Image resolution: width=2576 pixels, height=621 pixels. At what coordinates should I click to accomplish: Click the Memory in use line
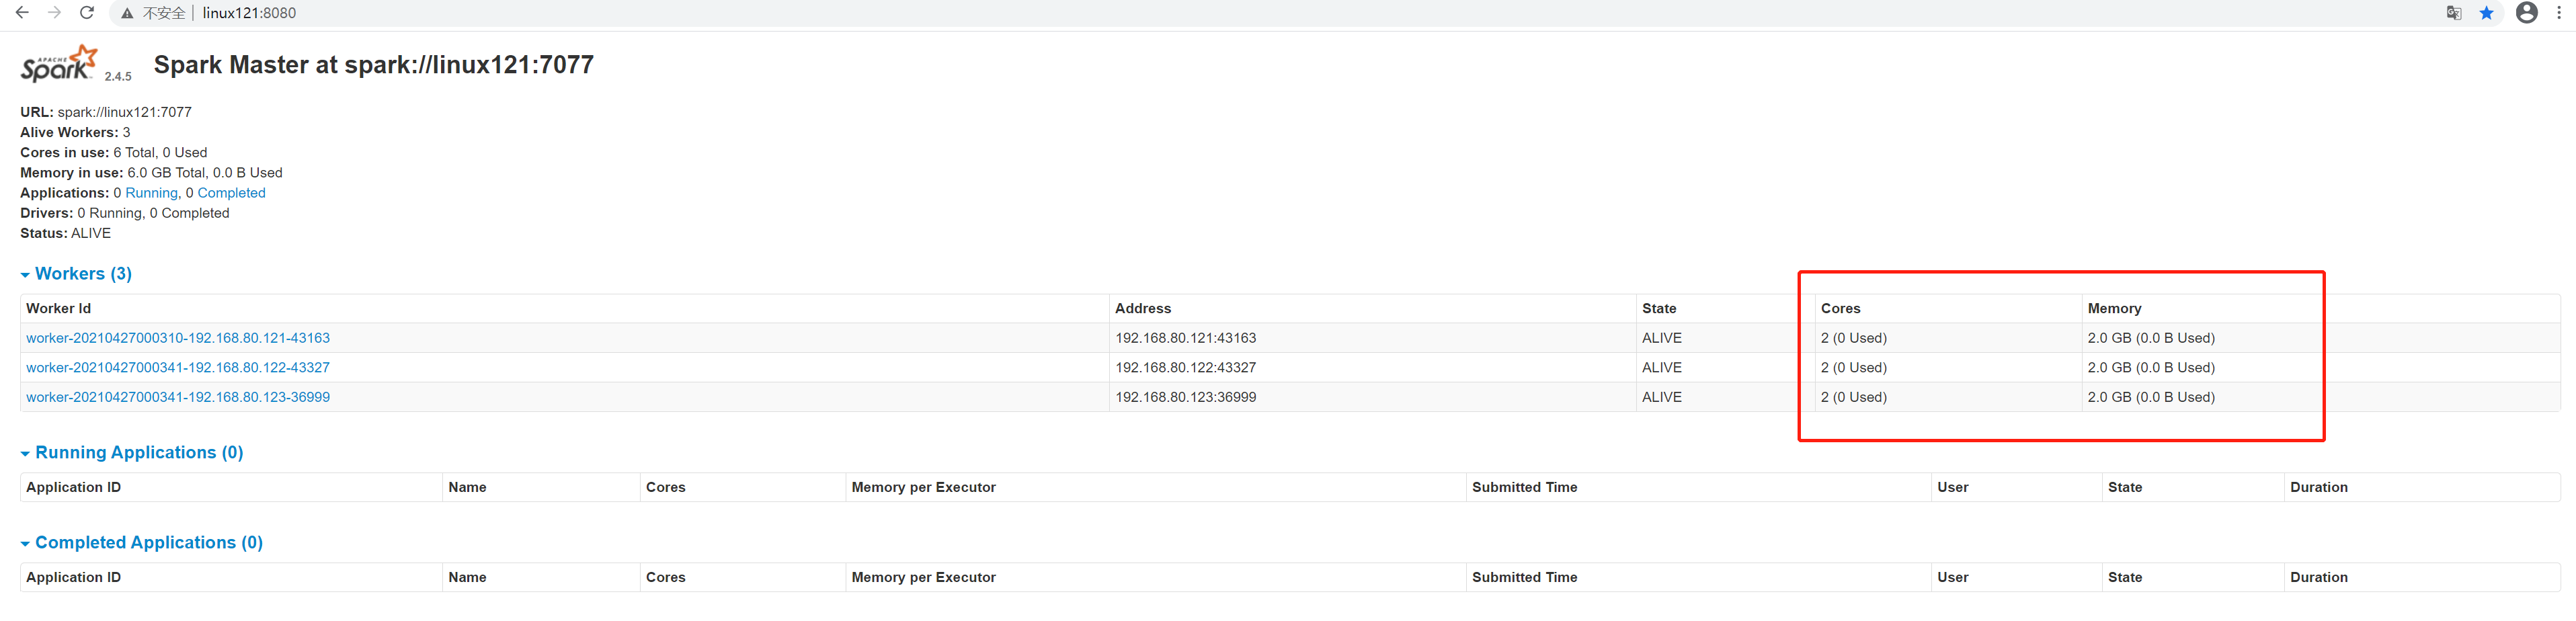pyautogui.click(x=151, y=173)
